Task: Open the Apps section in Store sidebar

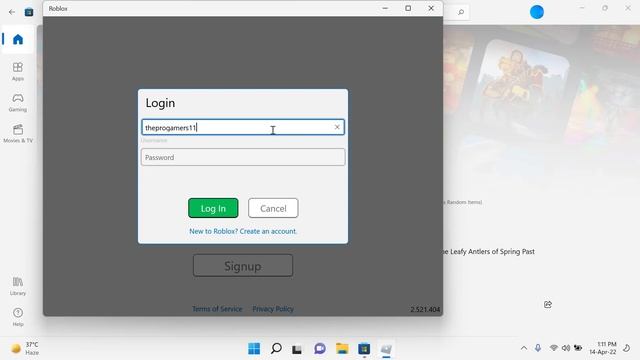Action: 18,71
